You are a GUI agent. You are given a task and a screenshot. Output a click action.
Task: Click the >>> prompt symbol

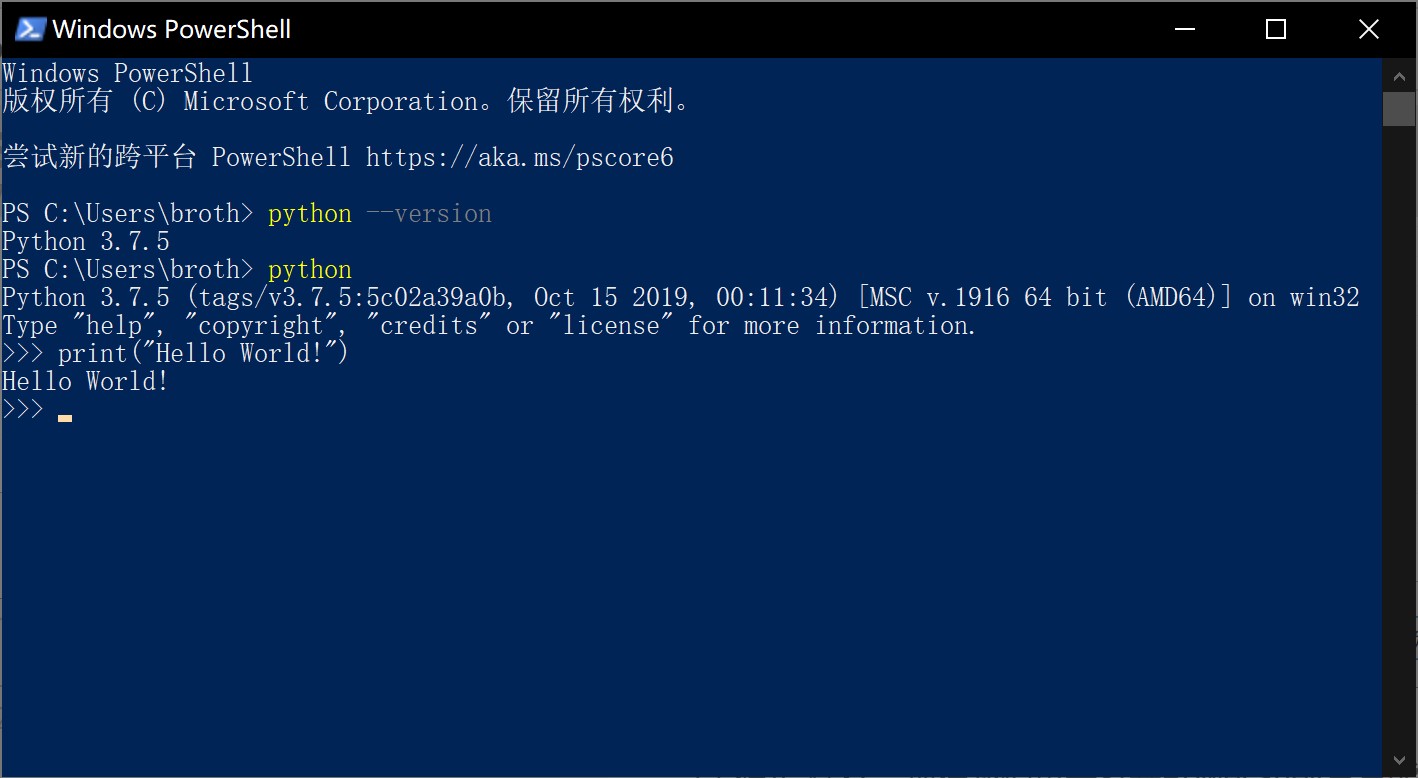[x=22, y=408]
